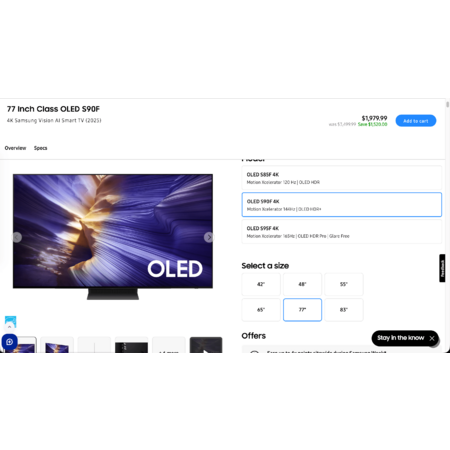The width and height of the screenshot is (450, 450).
Task: Click the Stay in the know button
Action: tap(401, 338)
